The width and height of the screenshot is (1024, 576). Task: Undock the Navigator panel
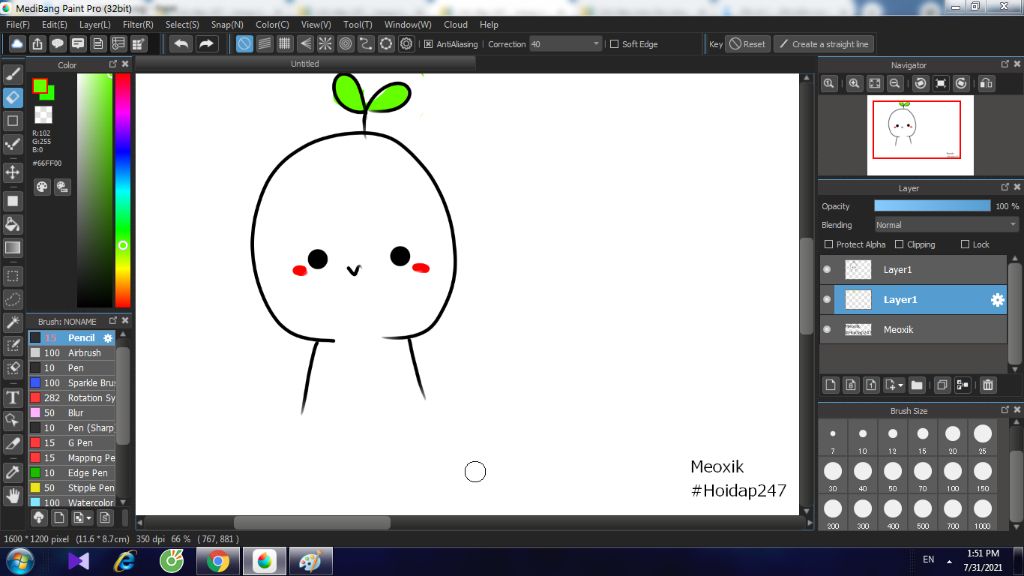pos(1004,64)
